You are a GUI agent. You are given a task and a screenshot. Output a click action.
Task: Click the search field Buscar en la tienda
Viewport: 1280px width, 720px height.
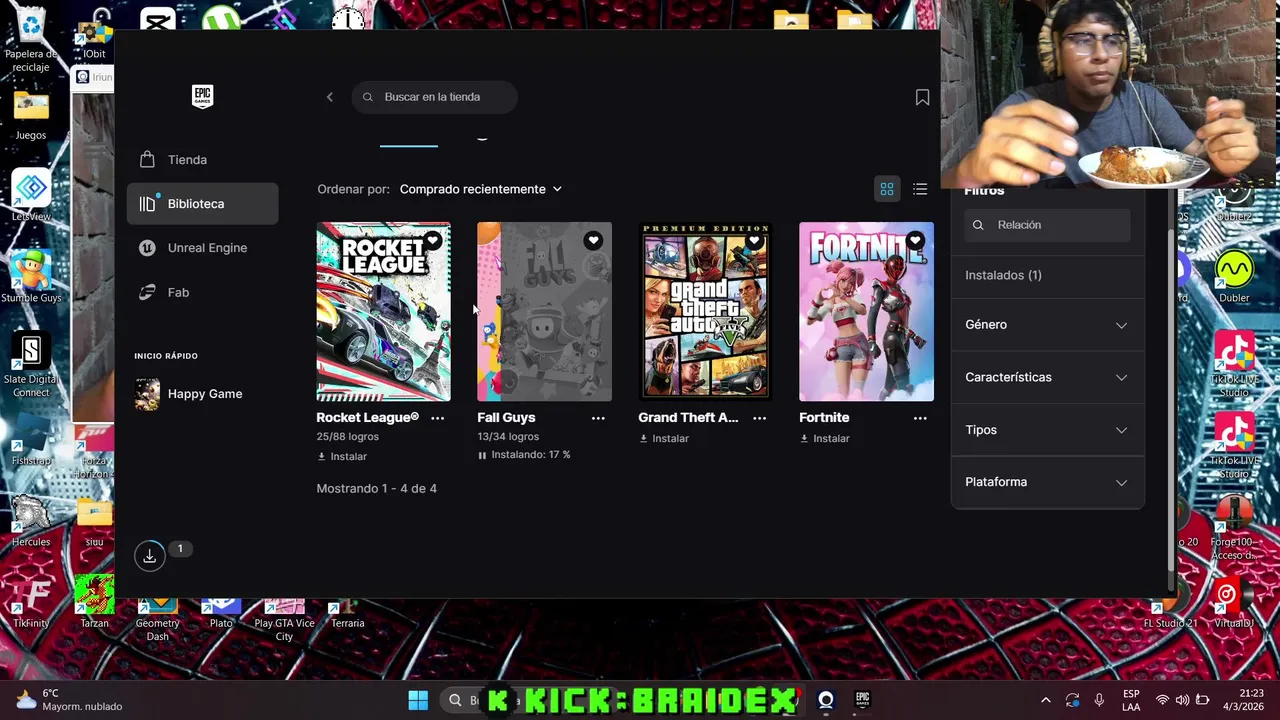coord(434,97)
